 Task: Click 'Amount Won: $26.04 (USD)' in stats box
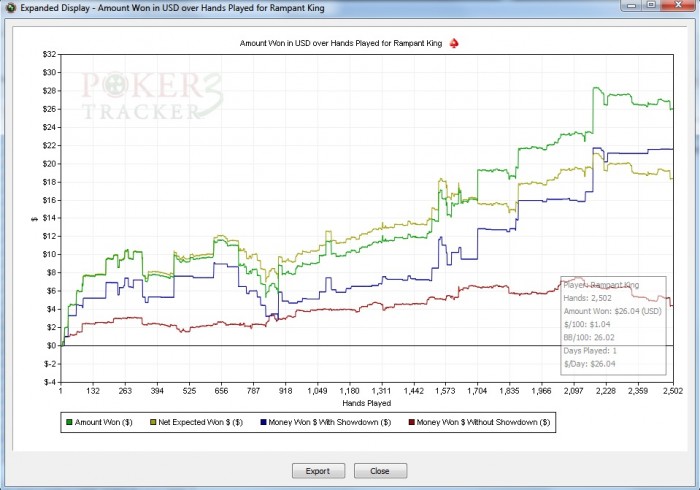(x=612, y=311)
